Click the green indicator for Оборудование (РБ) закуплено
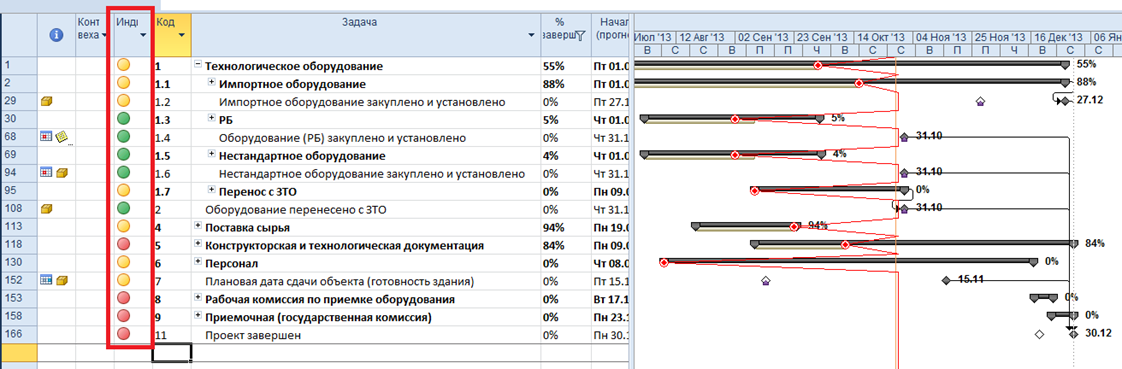Image resolution: width=1122 pixels, height=369 pixels. click(x=123, y=137)
